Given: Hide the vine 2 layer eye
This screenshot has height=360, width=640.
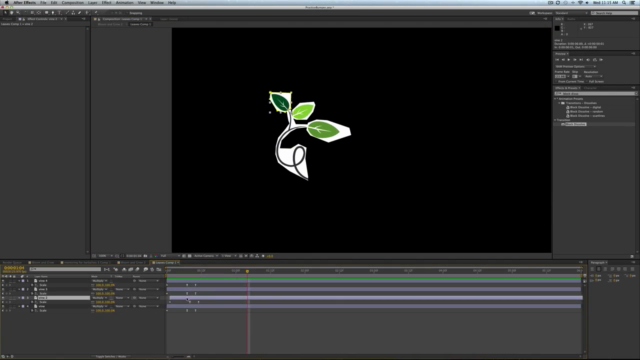Looking at the screenshot, I should pyautogui.click(x=3, y=298).
